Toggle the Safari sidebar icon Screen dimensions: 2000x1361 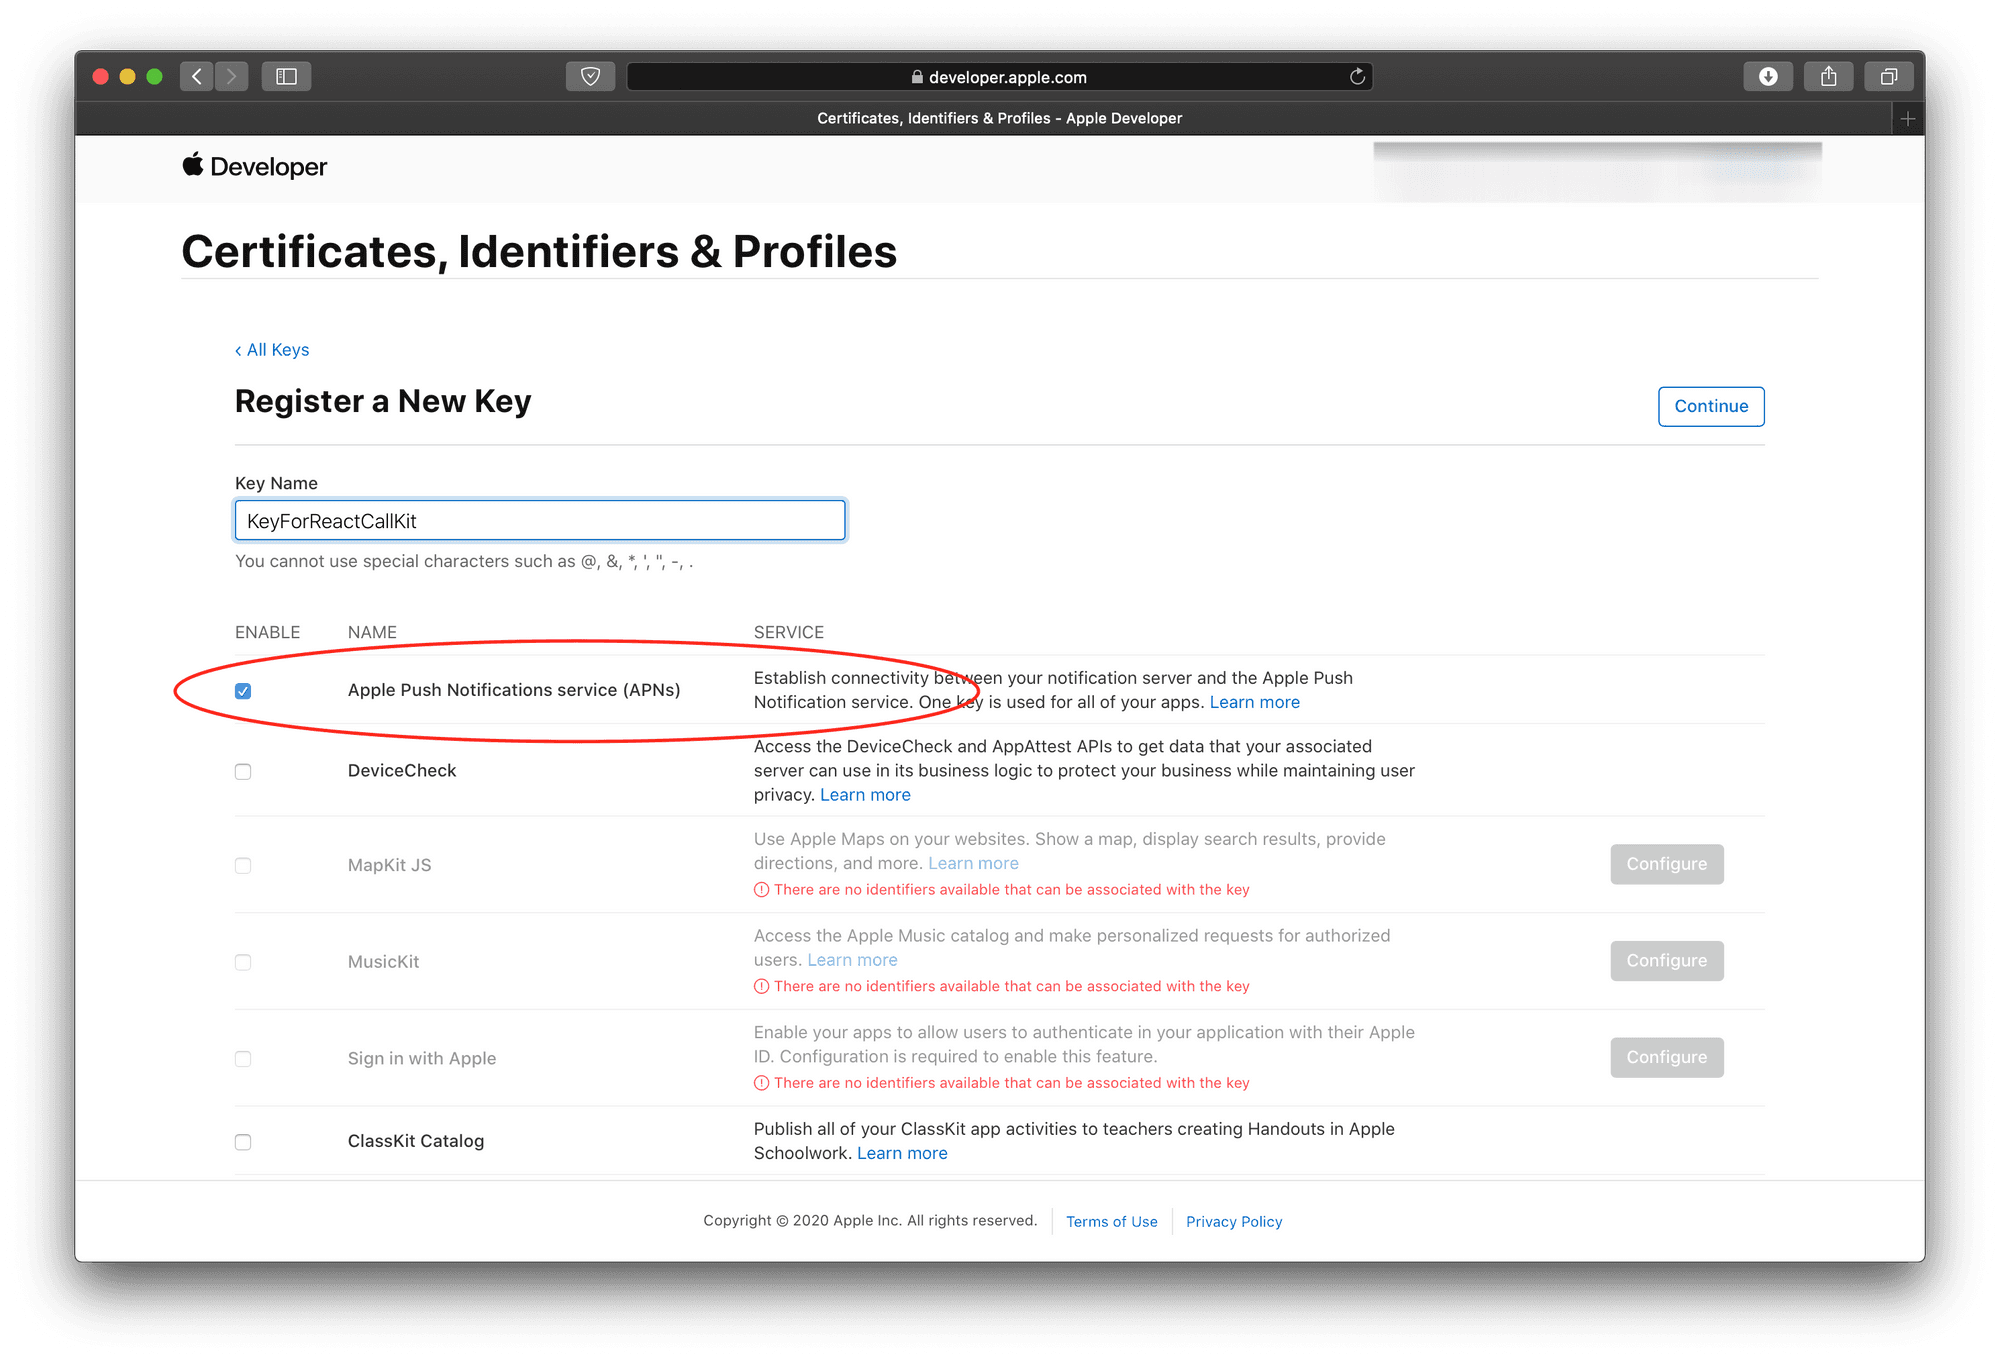[287, 77]
